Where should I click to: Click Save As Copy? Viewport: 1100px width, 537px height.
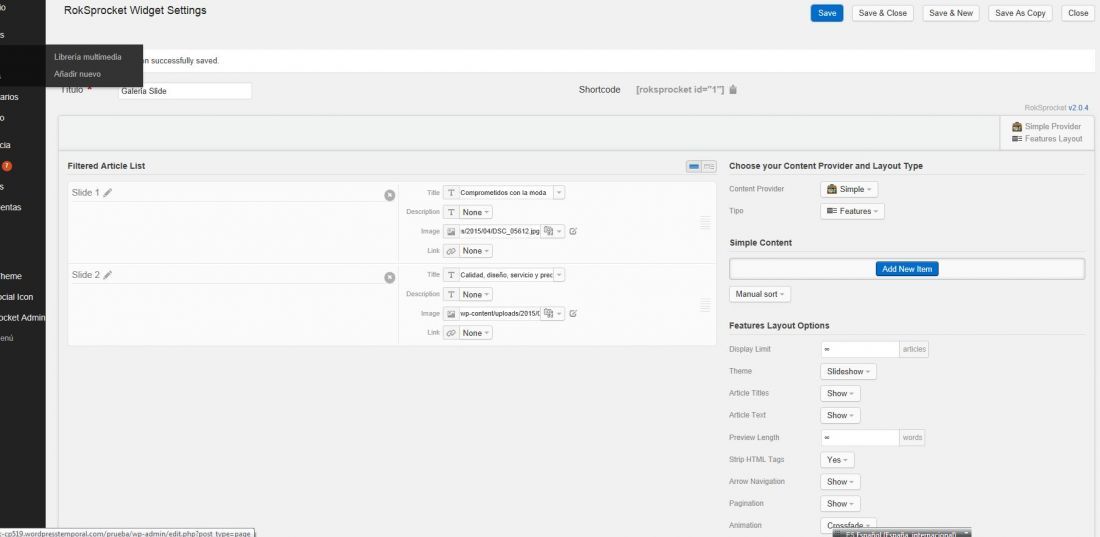1020,13
